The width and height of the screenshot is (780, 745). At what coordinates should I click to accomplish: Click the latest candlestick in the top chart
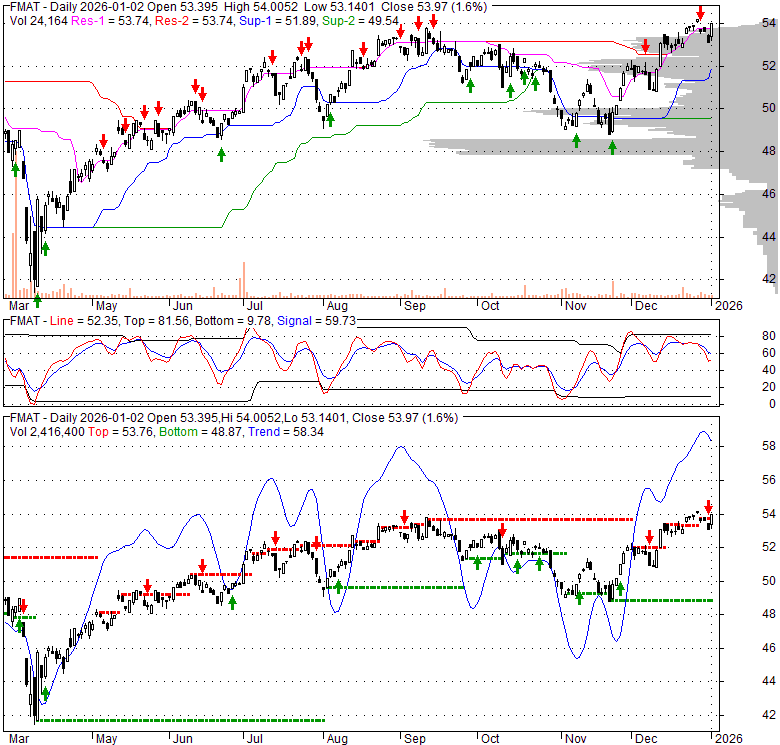(711, 31)
